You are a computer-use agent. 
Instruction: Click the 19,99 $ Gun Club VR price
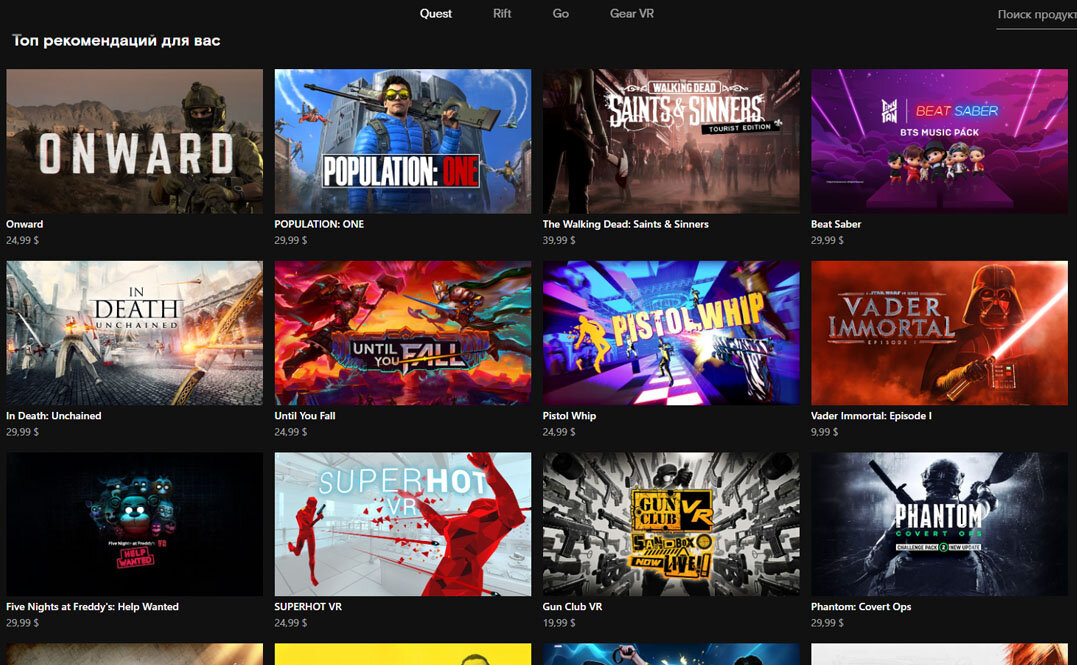tap(559, 623)
